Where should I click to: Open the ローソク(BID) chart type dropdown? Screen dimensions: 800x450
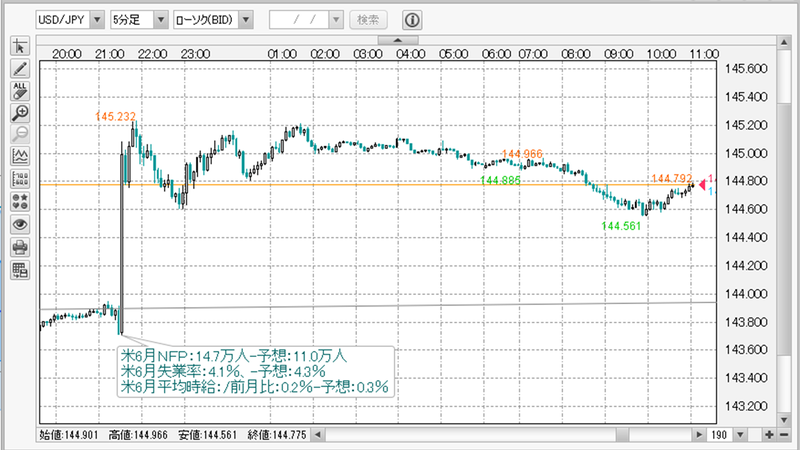click(x=246, y=20)
